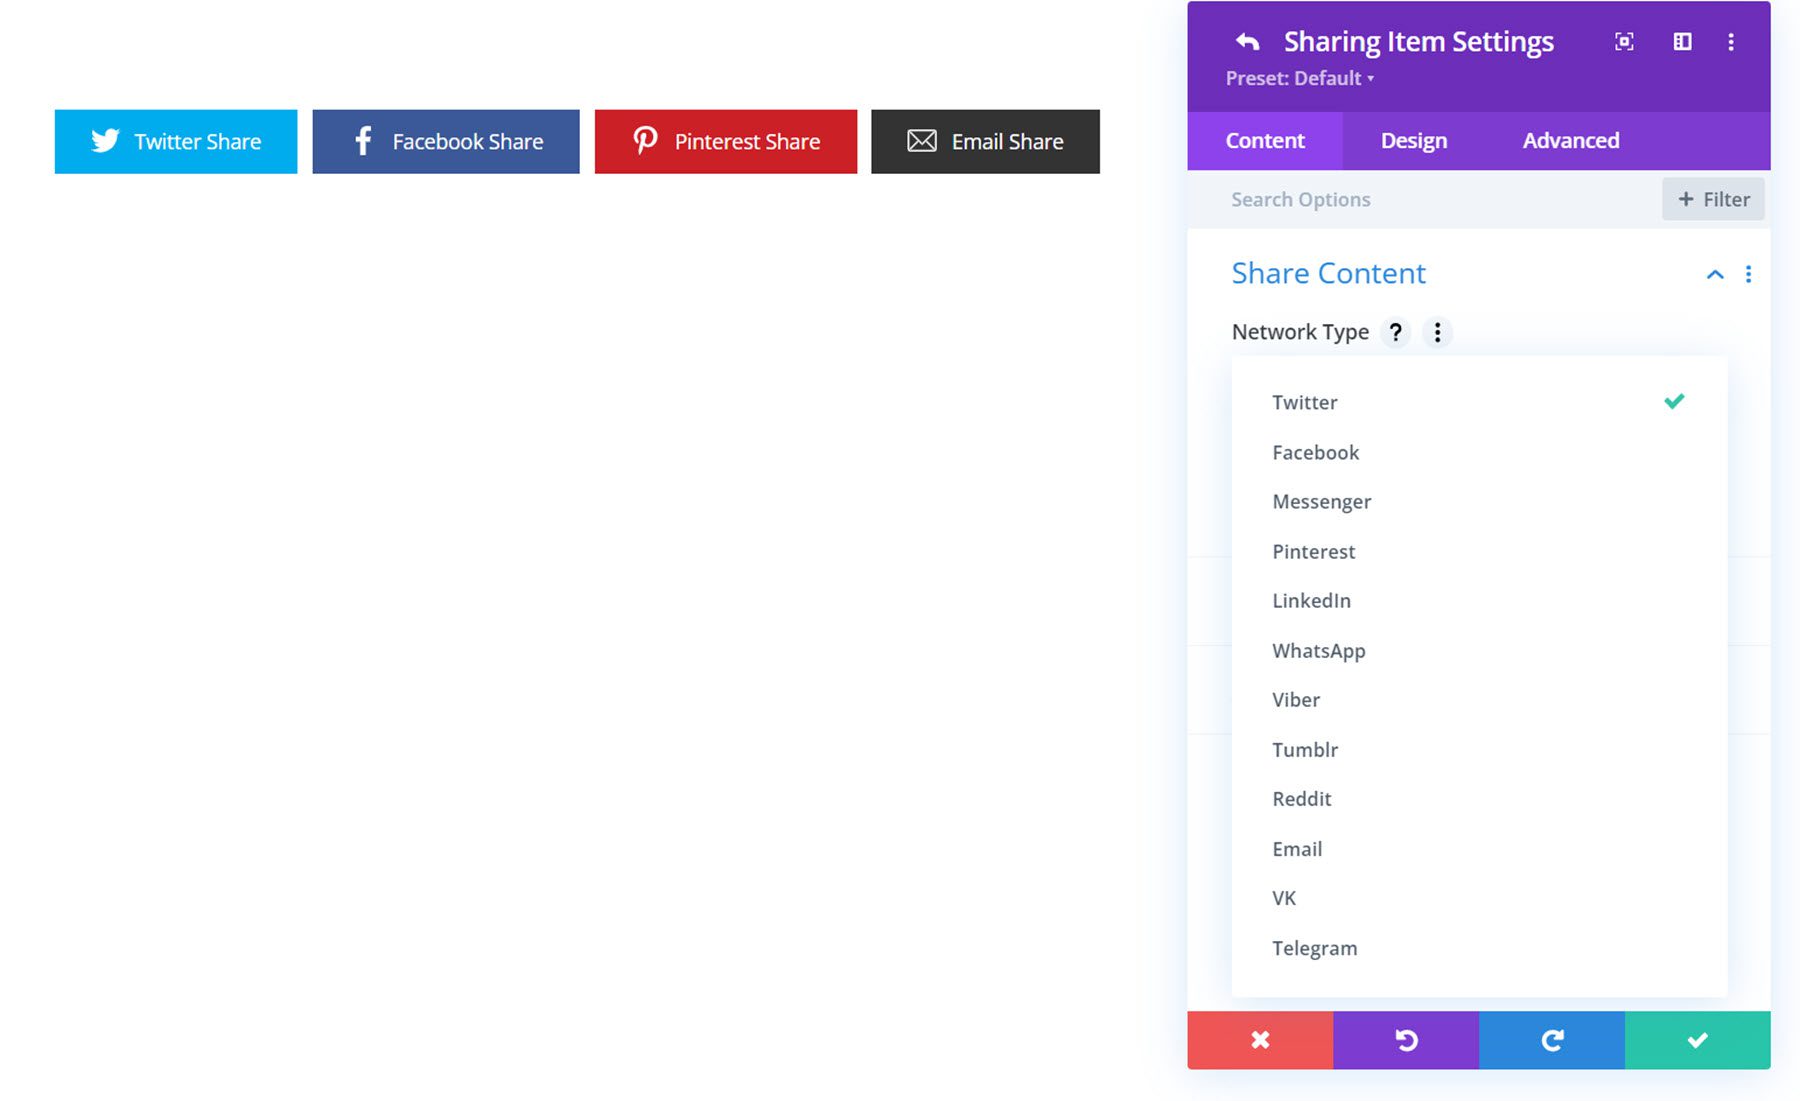
Task: Save settings with the green checkmark
Action: 1696,1040
